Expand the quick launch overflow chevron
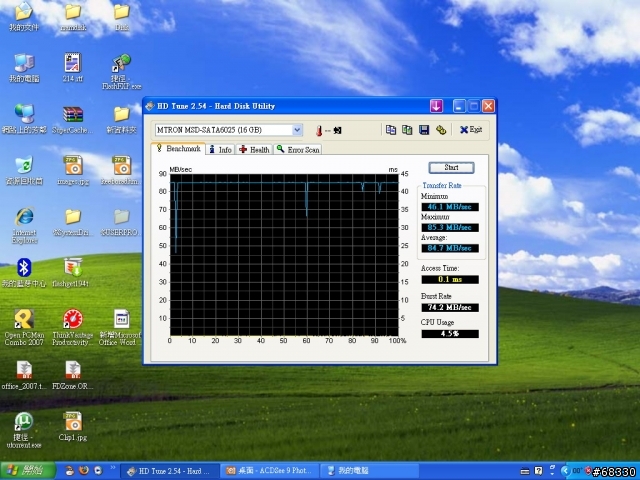640x480 pixels. coord(113,468)
